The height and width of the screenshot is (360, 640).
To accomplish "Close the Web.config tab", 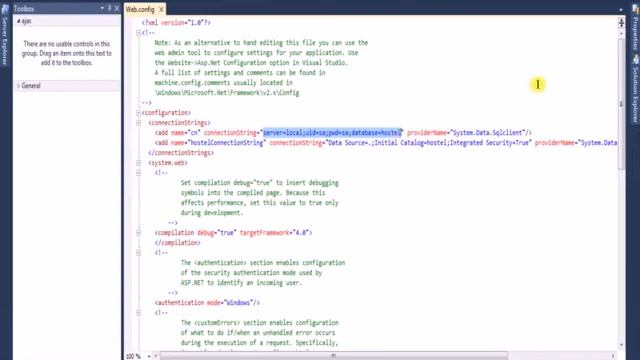I will tap(161, 9).
